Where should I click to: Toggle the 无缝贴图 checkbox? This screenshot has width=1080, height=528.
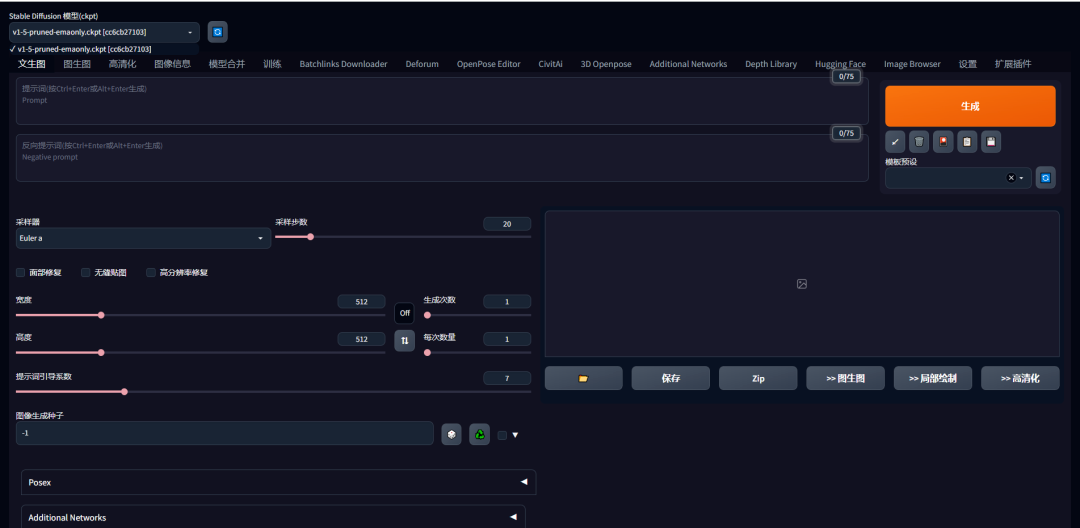(86, 272)
